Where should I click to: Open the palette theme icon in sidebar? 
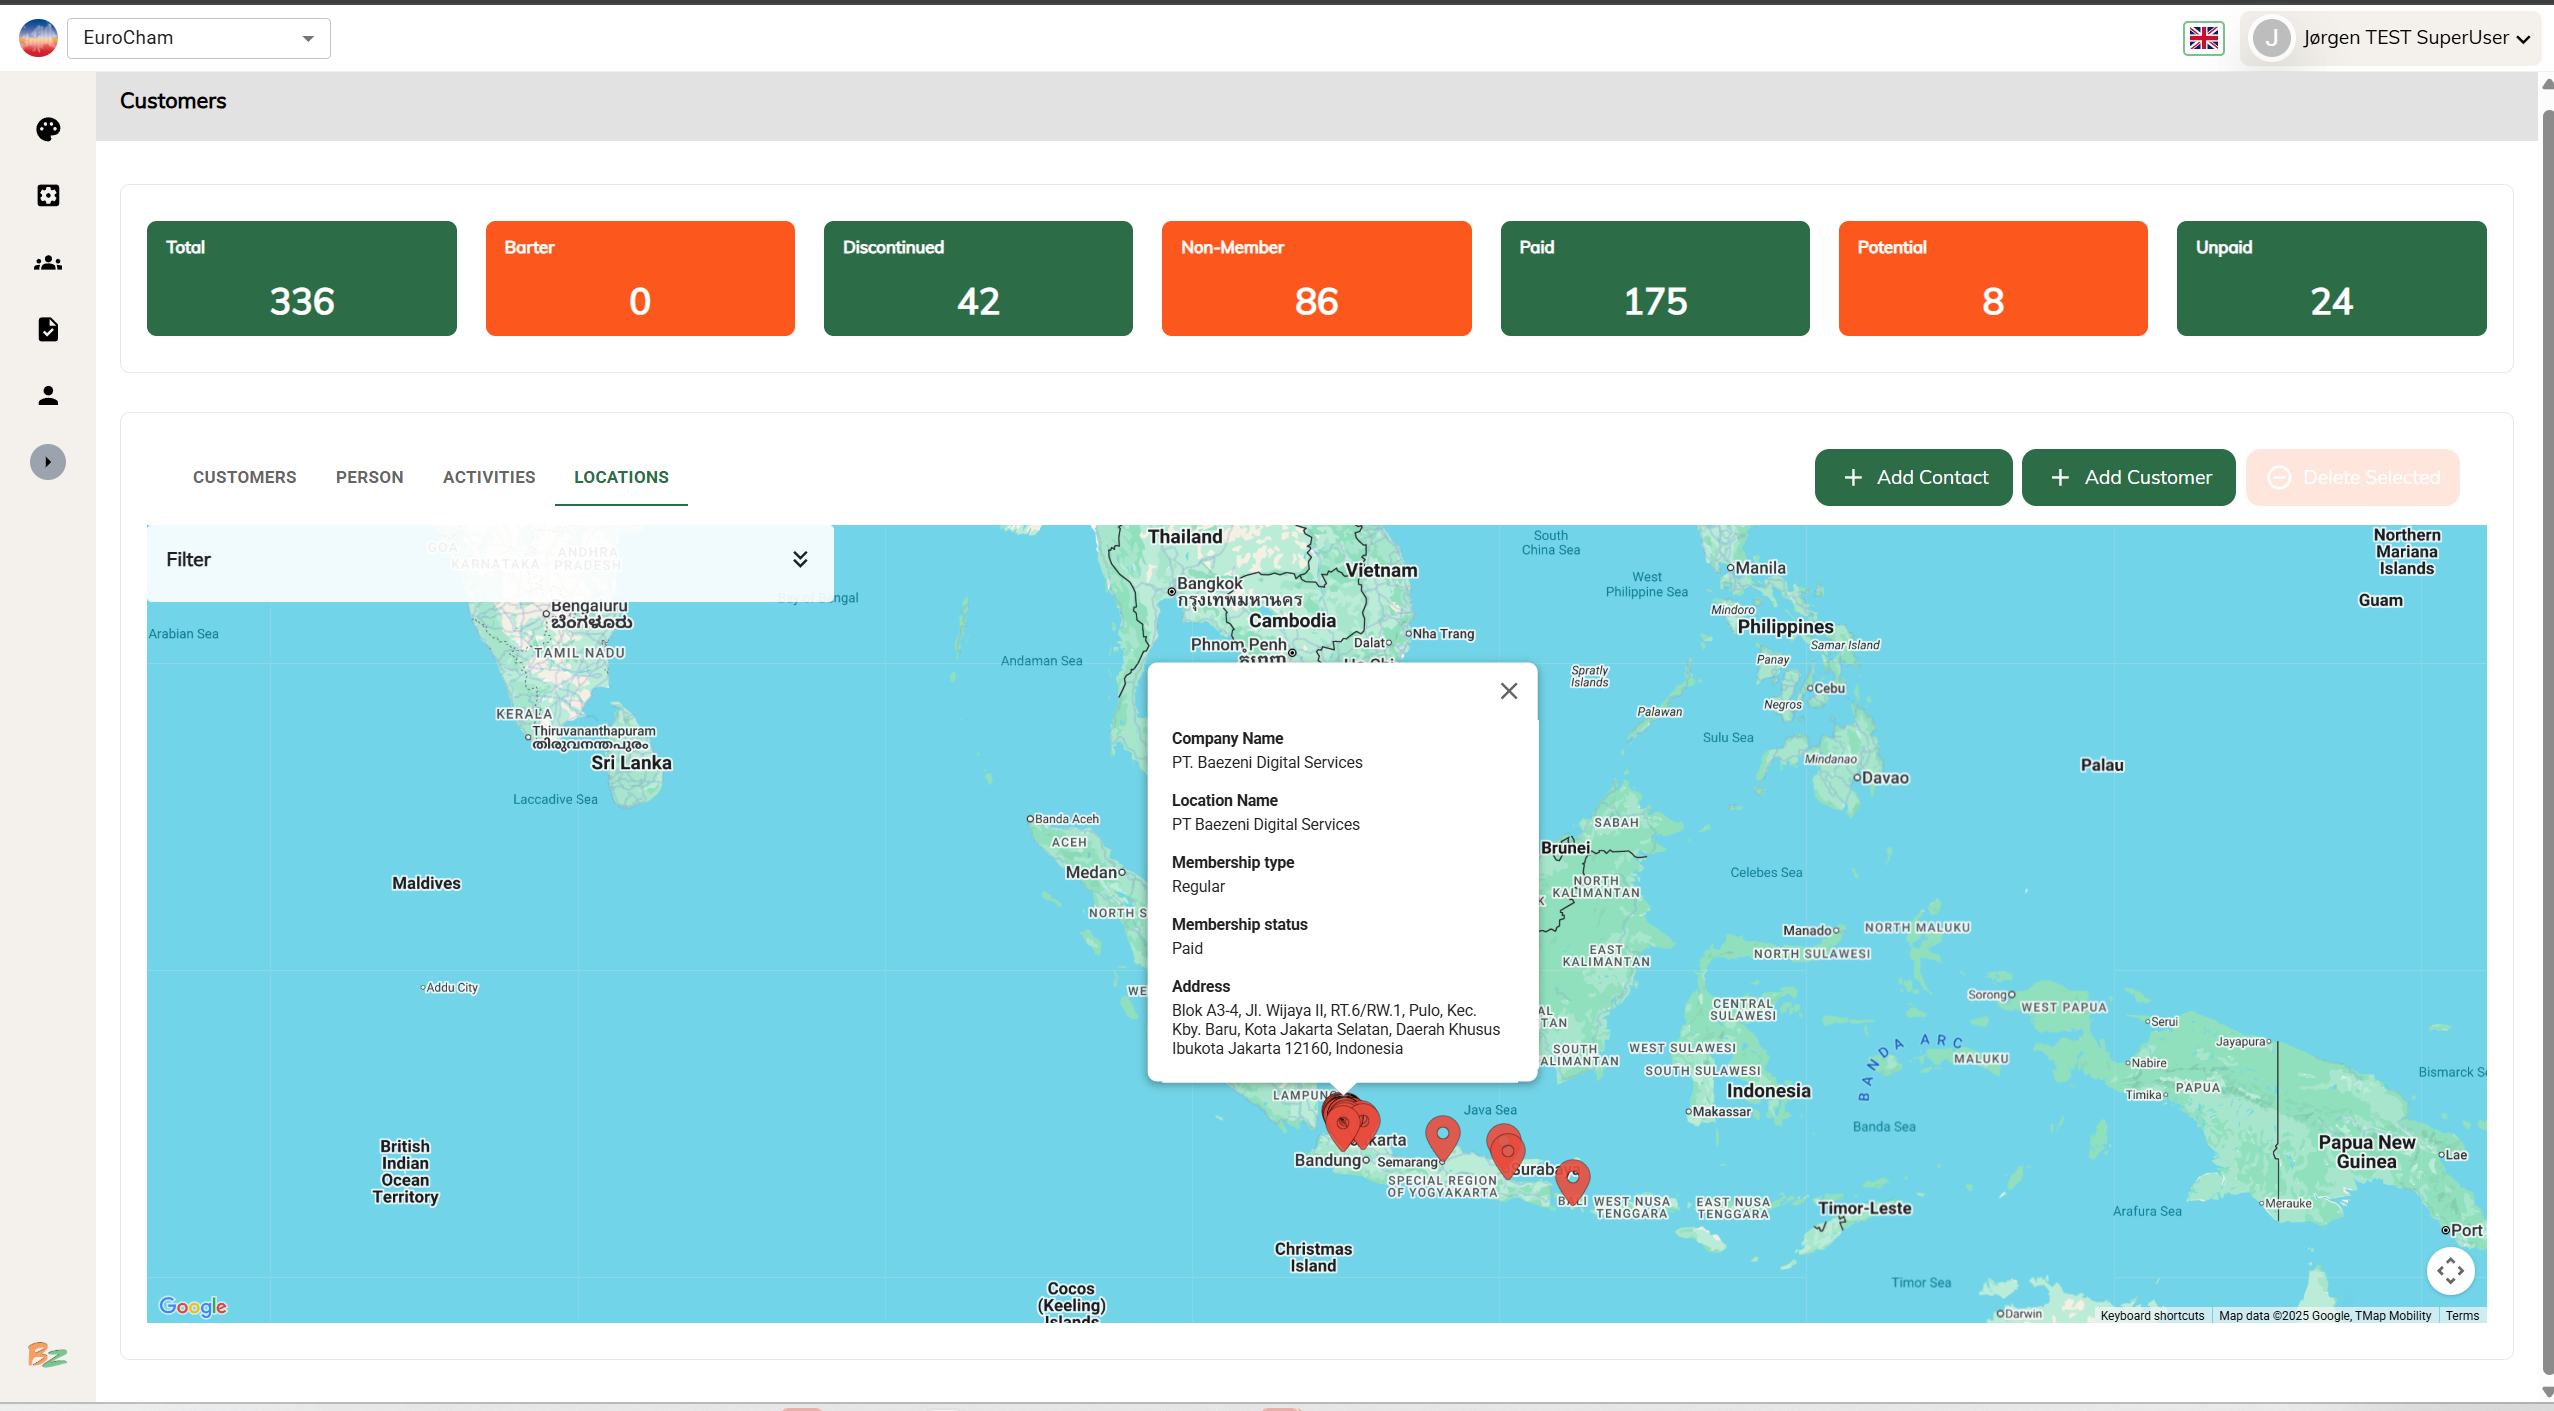click(48, 129)
